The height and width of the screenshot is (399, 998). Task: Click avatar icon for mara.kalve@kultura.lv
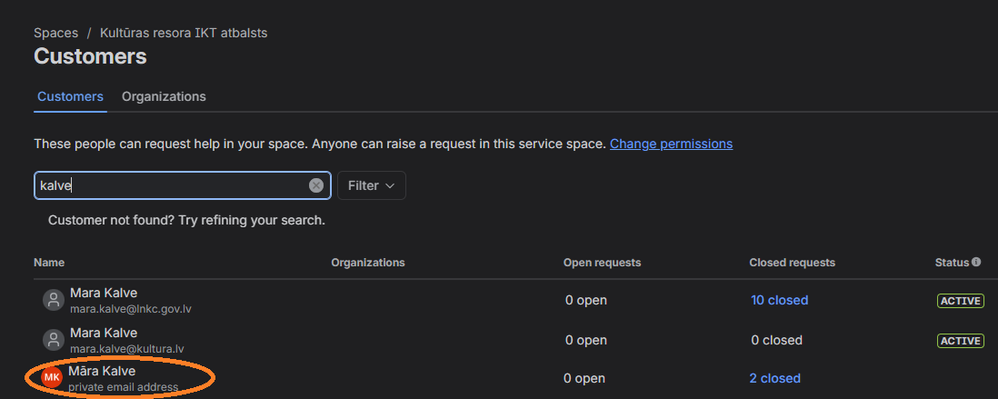tap(53, 340)
